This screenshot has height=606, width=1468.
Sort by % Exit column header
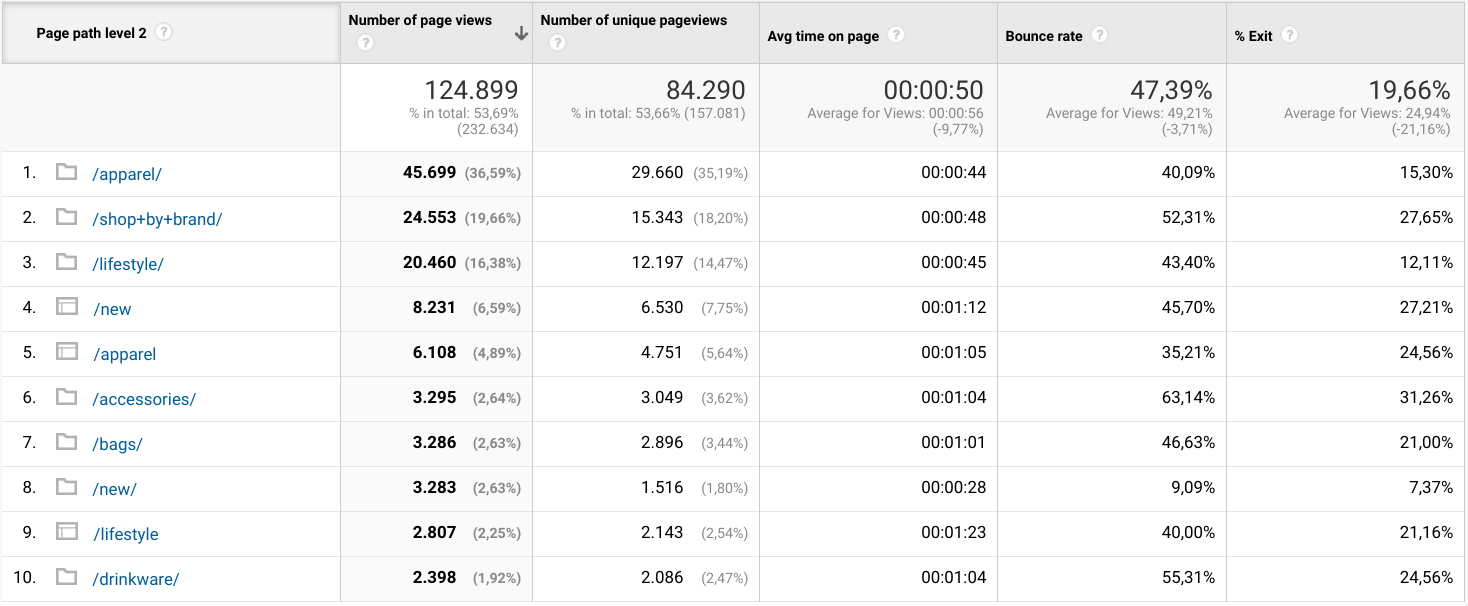click(x=1253, y=36)
